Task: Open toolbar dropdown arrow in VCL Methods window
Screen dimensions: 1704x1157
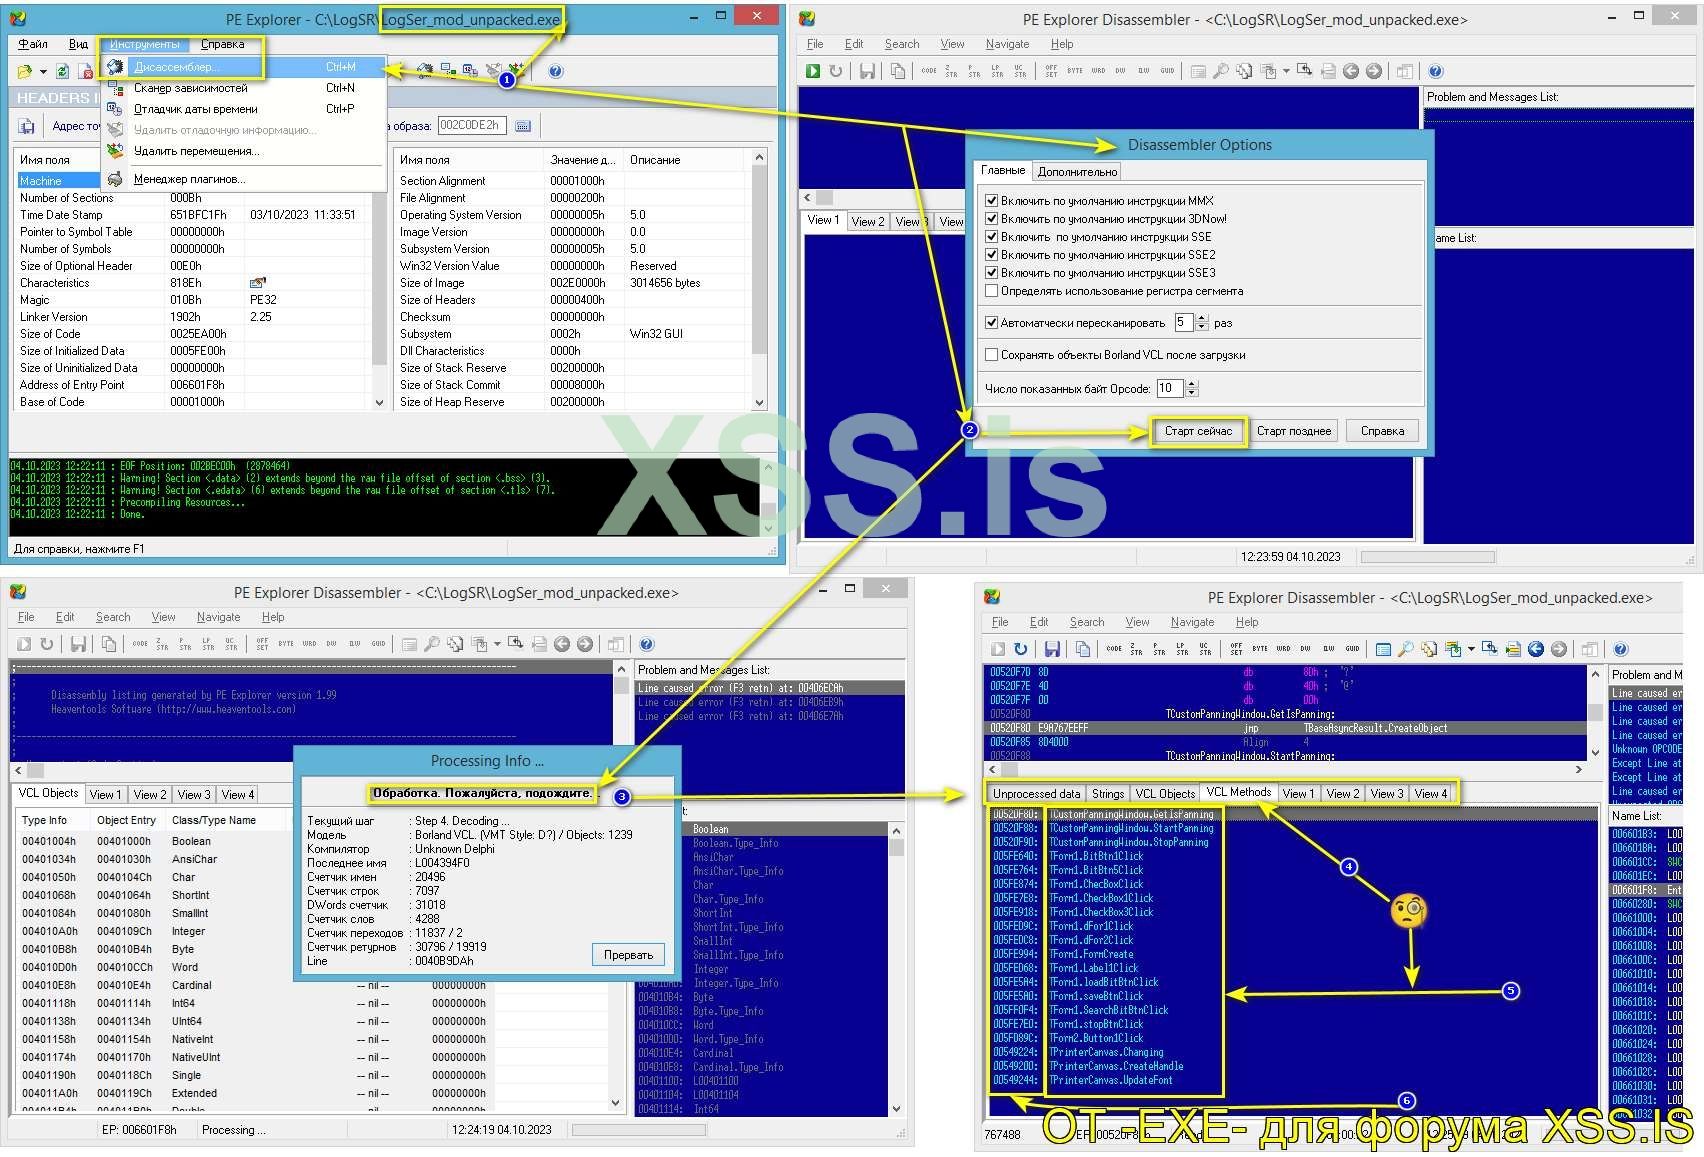Action: click(1471, 649)
